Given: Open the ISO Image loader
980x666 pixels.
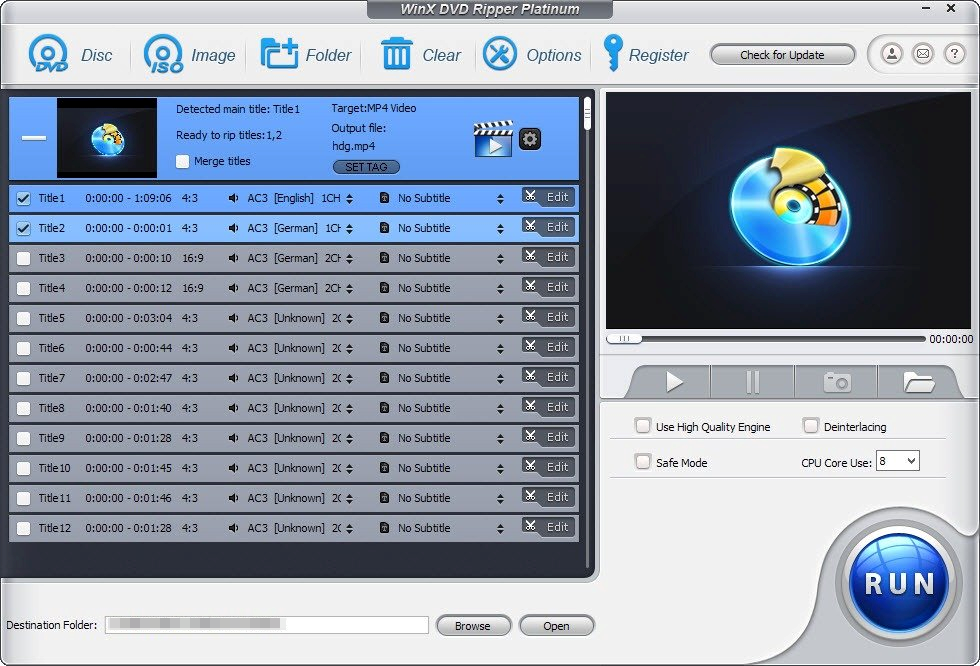Looking at the screenshot, I should pyautogui.click(x=163, y=54).
